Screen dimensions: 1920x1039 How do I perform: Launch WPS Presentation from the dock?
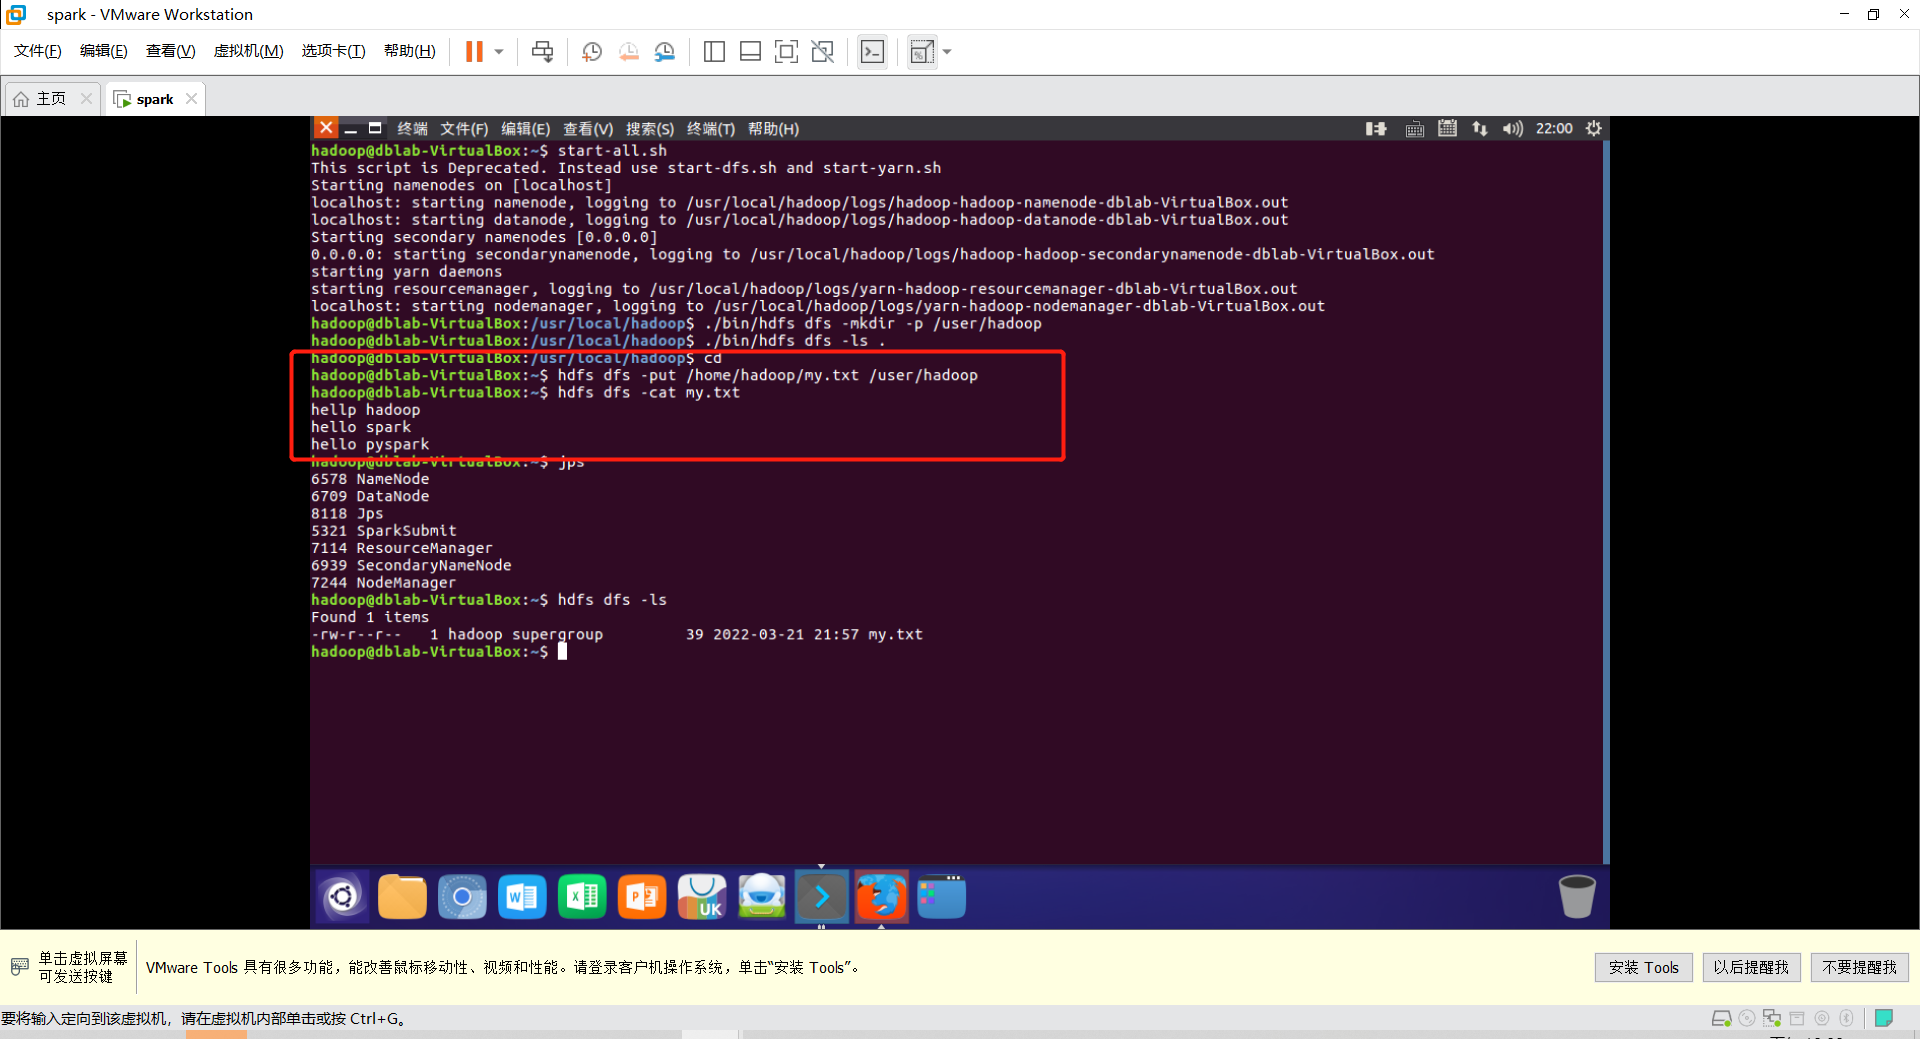pyautogui.click(x=642, y=896)
